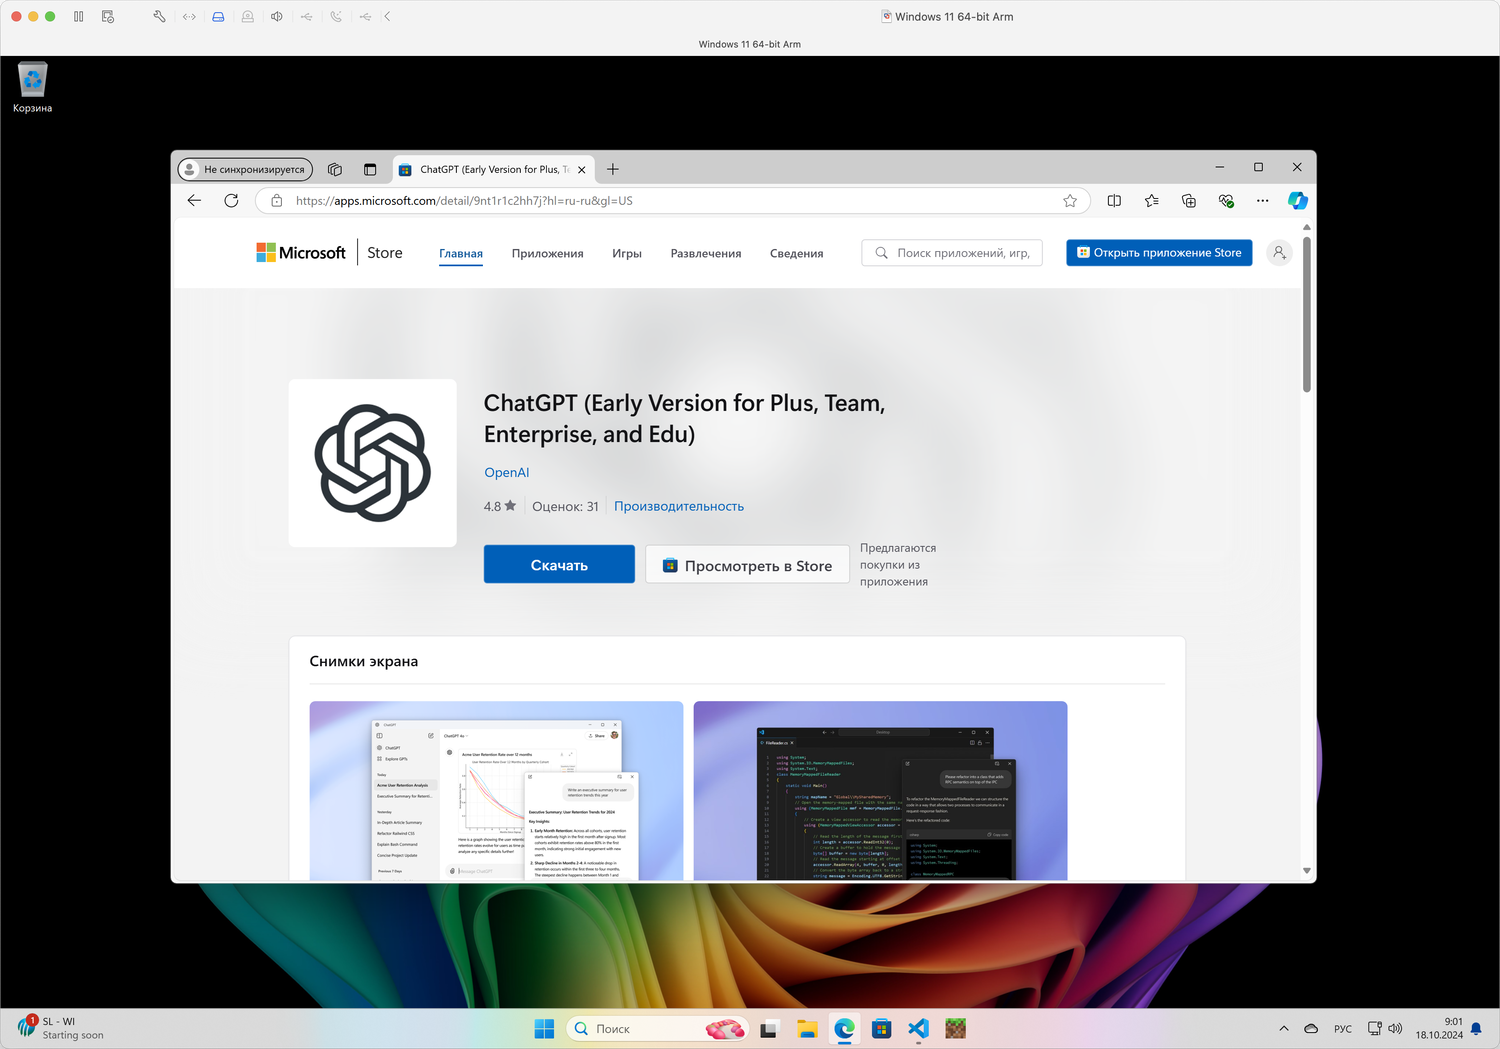Open the notification bell in taskbar
The image size is (1500, 1049).
pyautogui.click(x=1476, y=1029)
